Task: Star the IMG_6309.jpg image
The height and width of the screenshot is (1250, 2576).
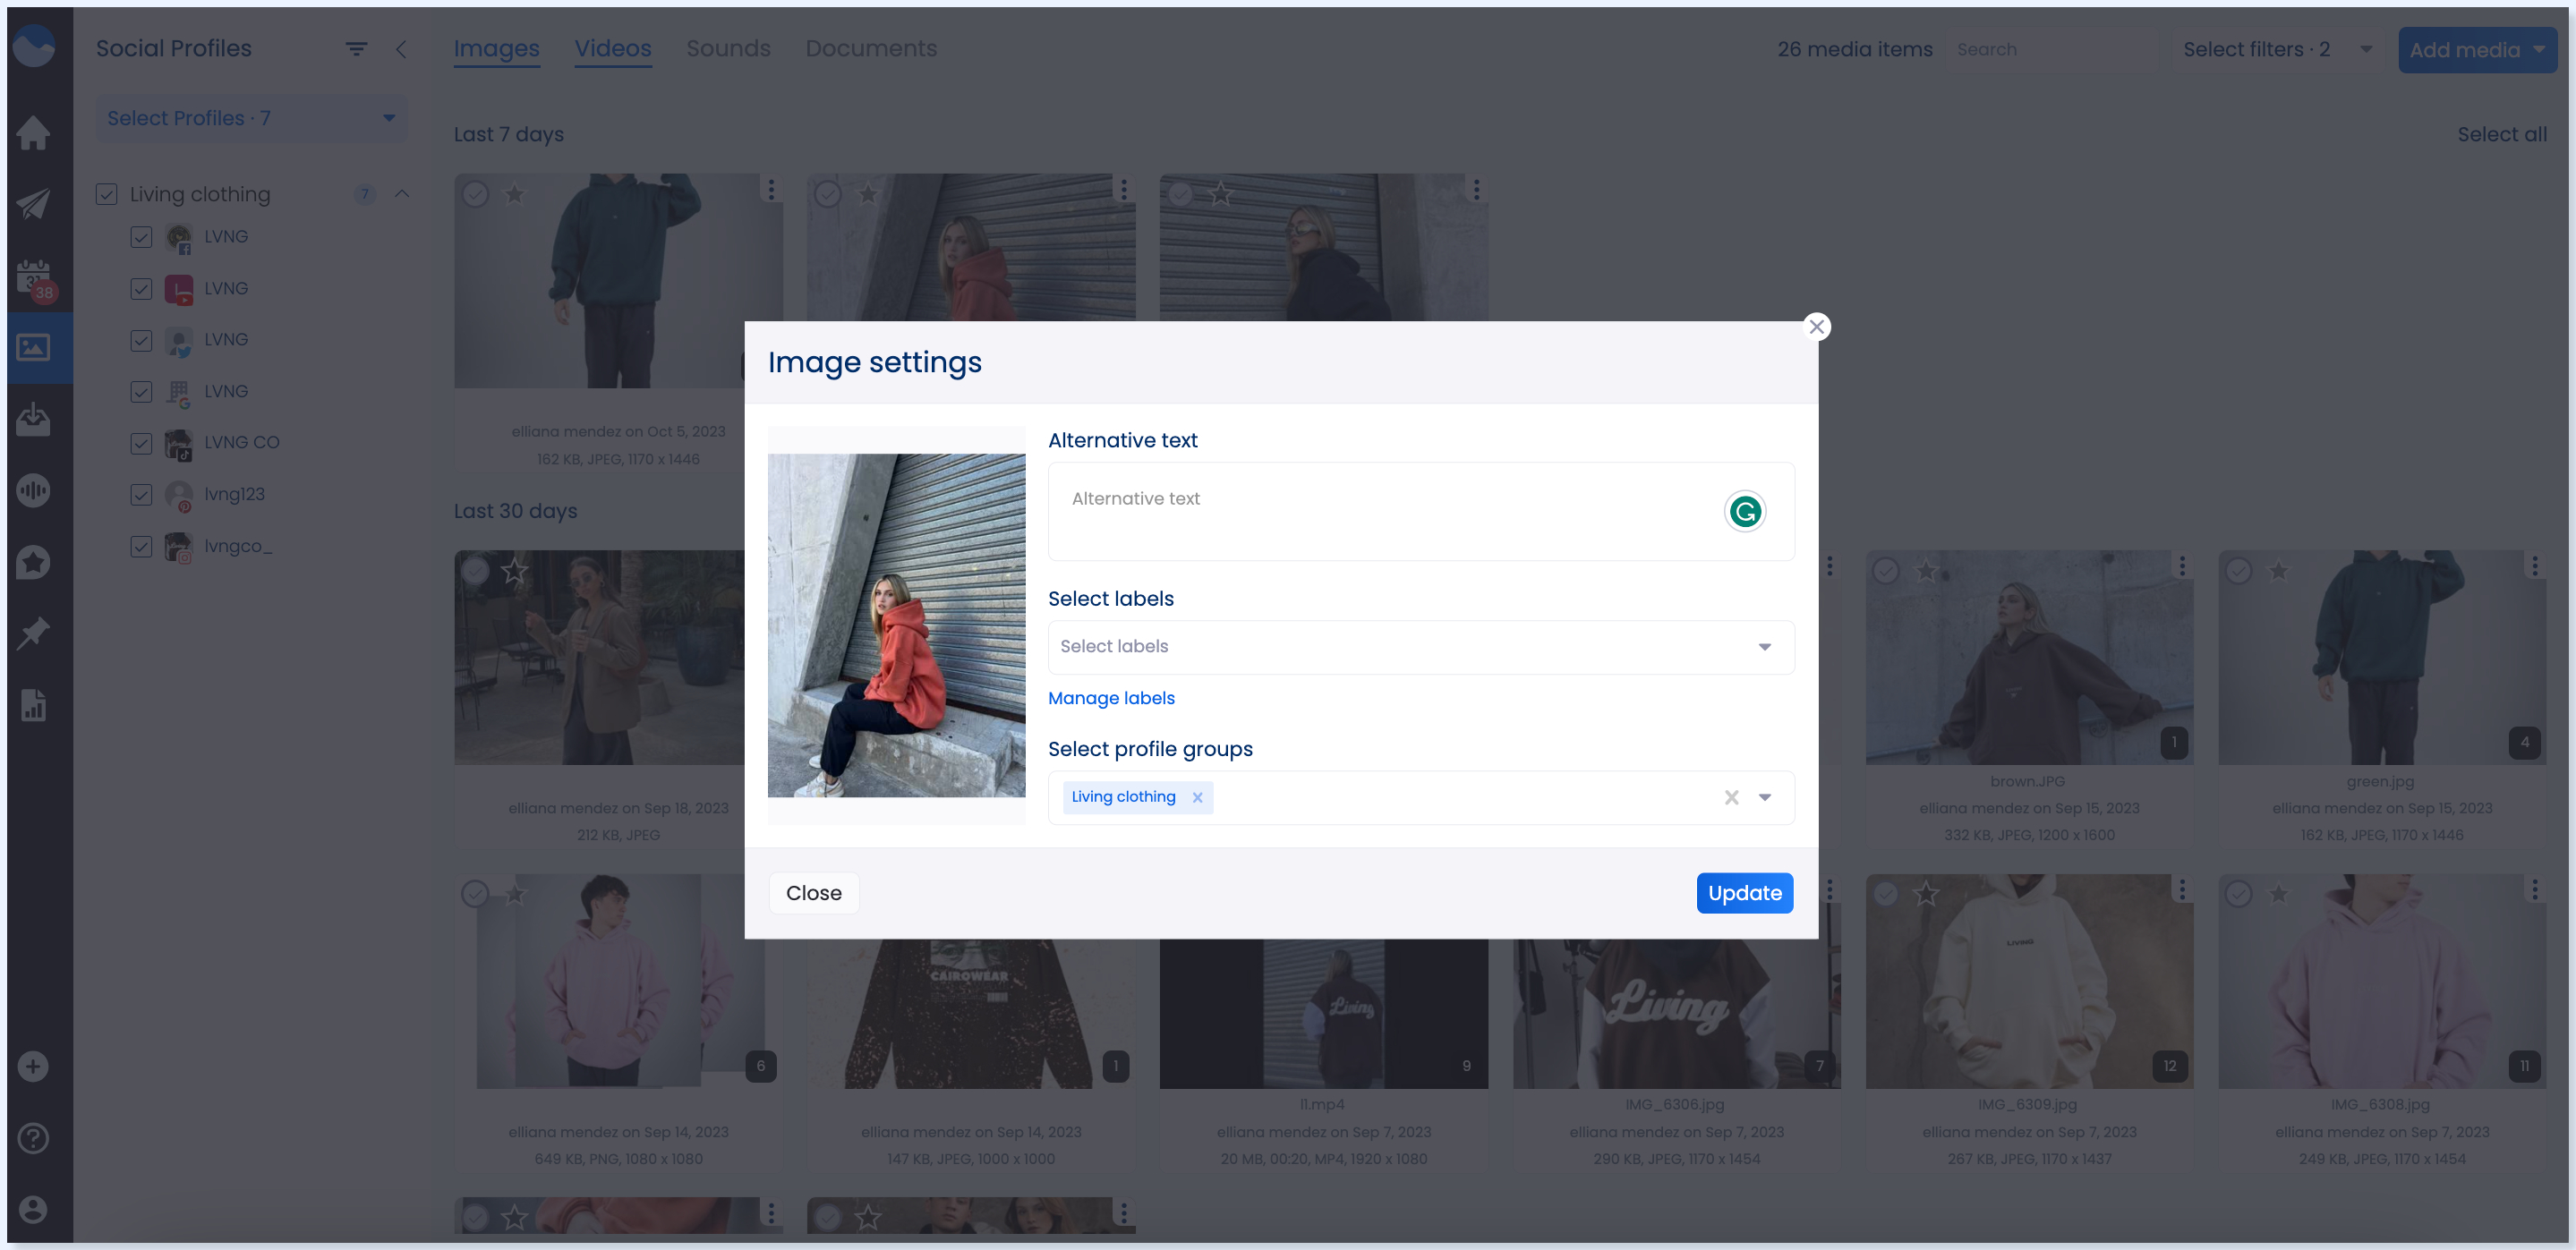Action: coord(1926,894)
